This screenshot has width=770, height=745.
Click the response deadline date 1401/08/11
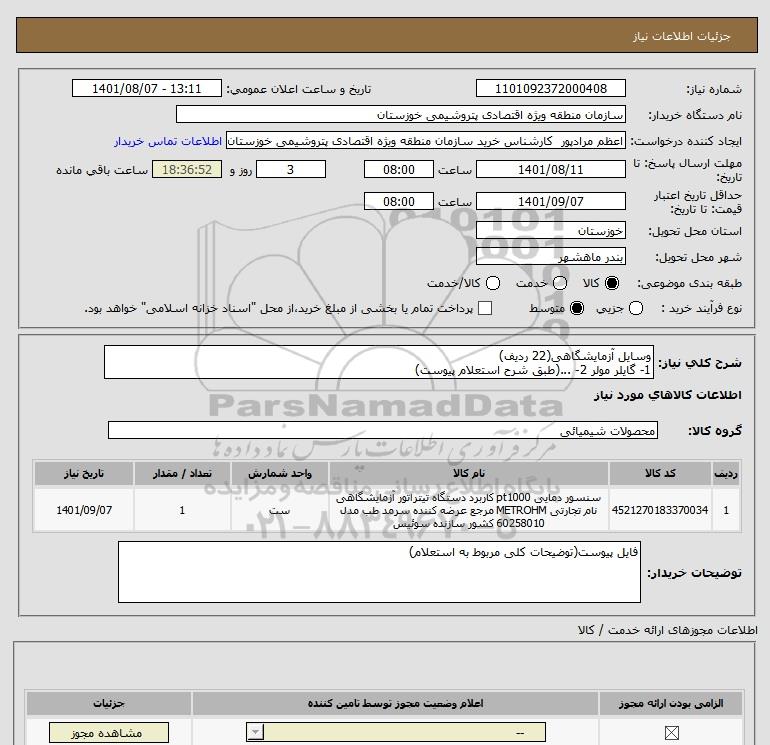point(550,169)
